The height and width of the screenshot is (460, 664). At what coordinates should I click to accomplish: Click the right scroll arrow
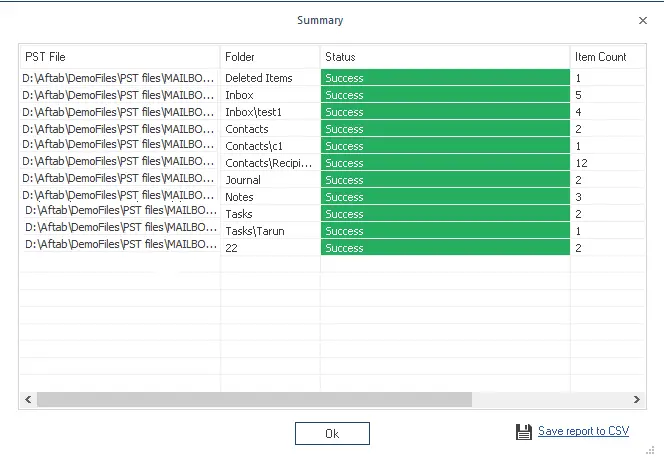click(636, 399)
